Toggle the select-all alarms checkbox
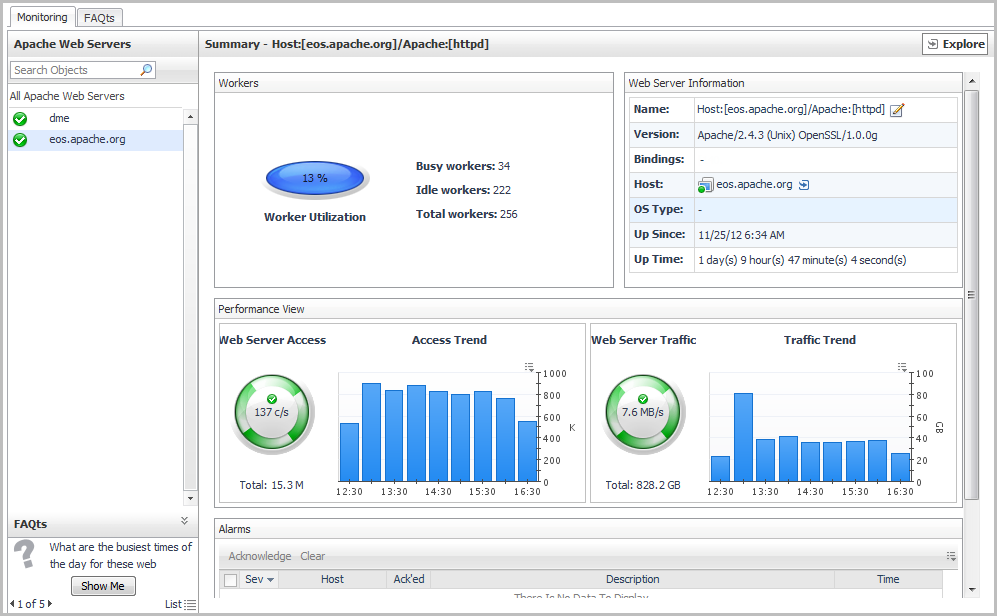The width and height of the screenshot is (997, 616). (231, 580)
